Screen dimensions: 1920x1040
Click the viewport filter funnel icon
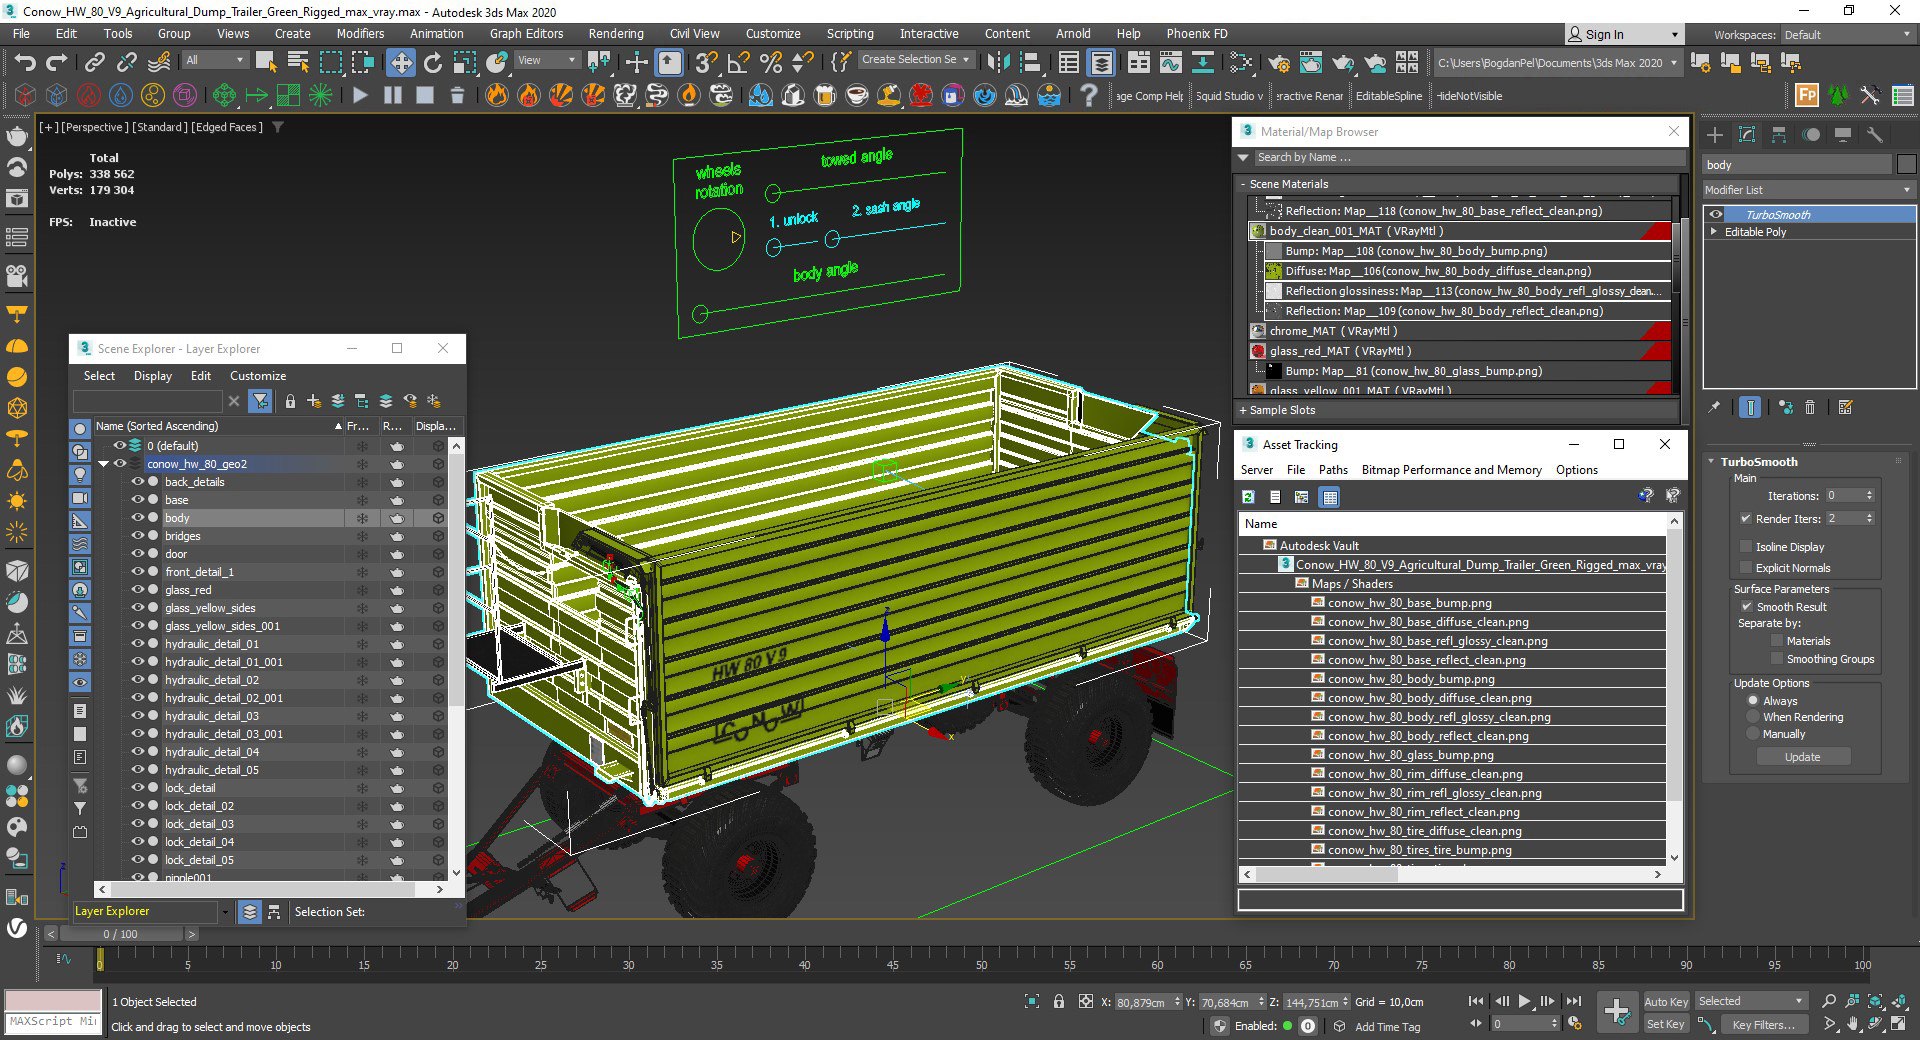click(x=278, y=127)
